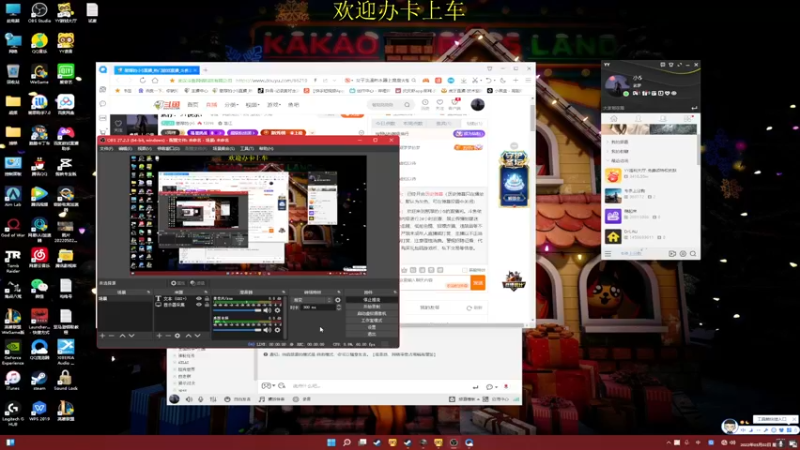Open the Logitech G HUB desktop shortcut
This screenshot has height=450, width=800.
pos(13,413)
